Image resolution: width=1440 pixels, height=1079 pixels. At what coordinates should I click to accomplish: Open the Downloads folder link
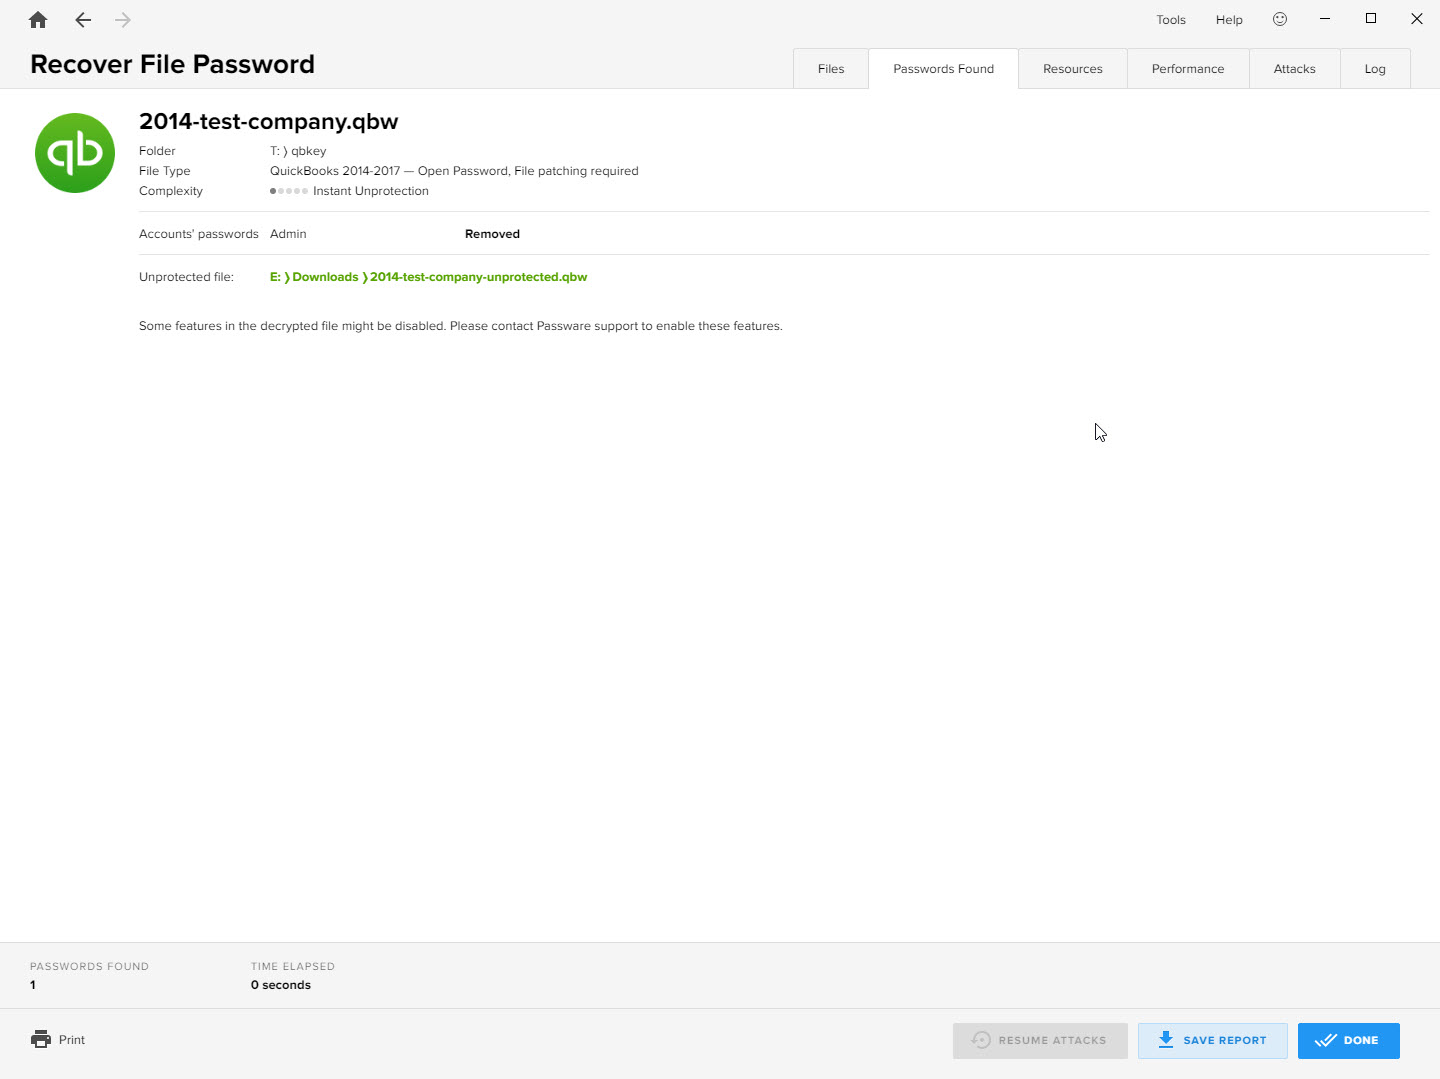[325, 277]
